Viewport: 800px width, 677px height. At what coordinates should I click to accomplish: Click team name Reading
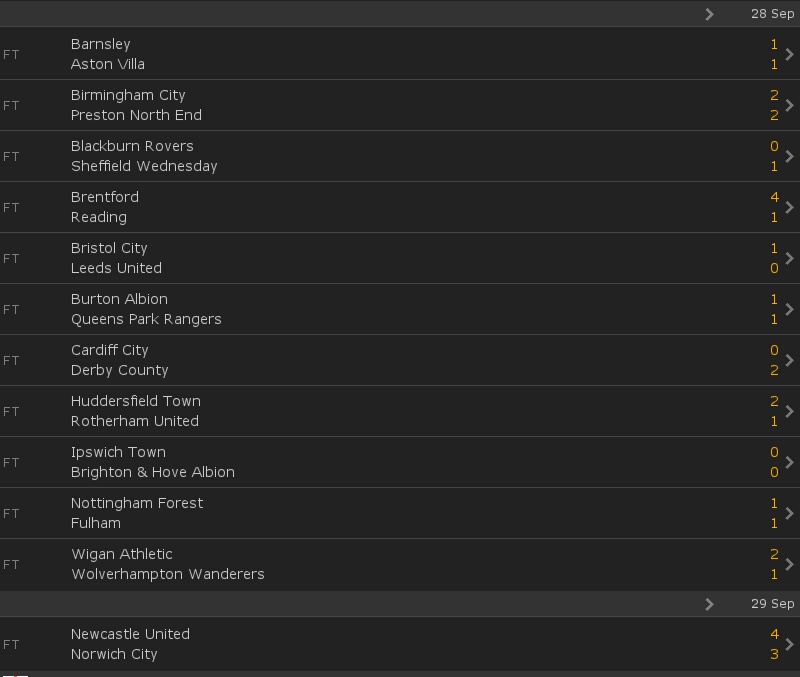(x=99, y=217)
